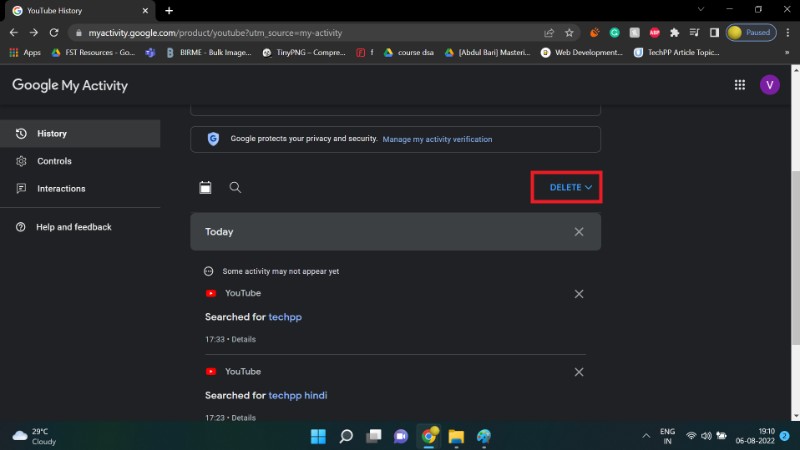Open the Google apps grid
This screenshot has height=450, width=800.
pos(739,86)
